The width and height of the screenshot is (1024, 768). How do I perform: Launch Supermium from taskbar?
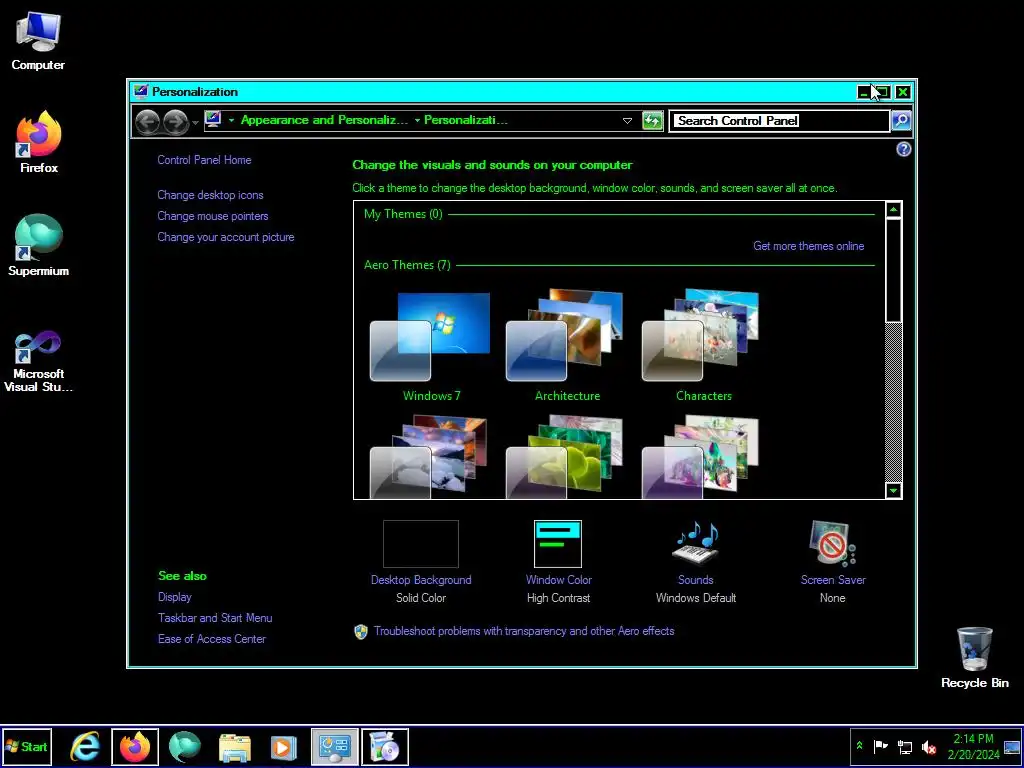(185, 747)
